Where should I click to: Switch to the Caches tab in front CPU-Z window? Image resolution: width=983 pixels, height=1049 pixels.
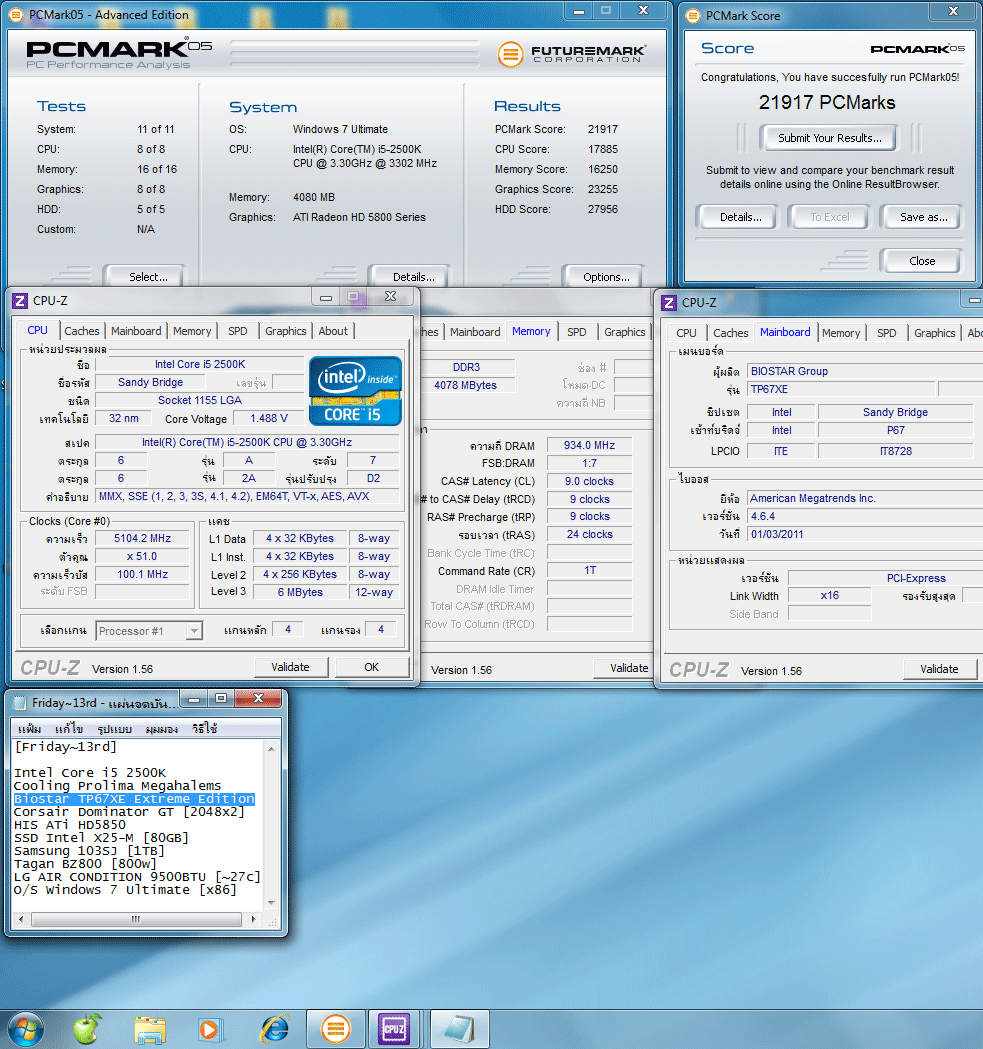[x=82, y=331]
